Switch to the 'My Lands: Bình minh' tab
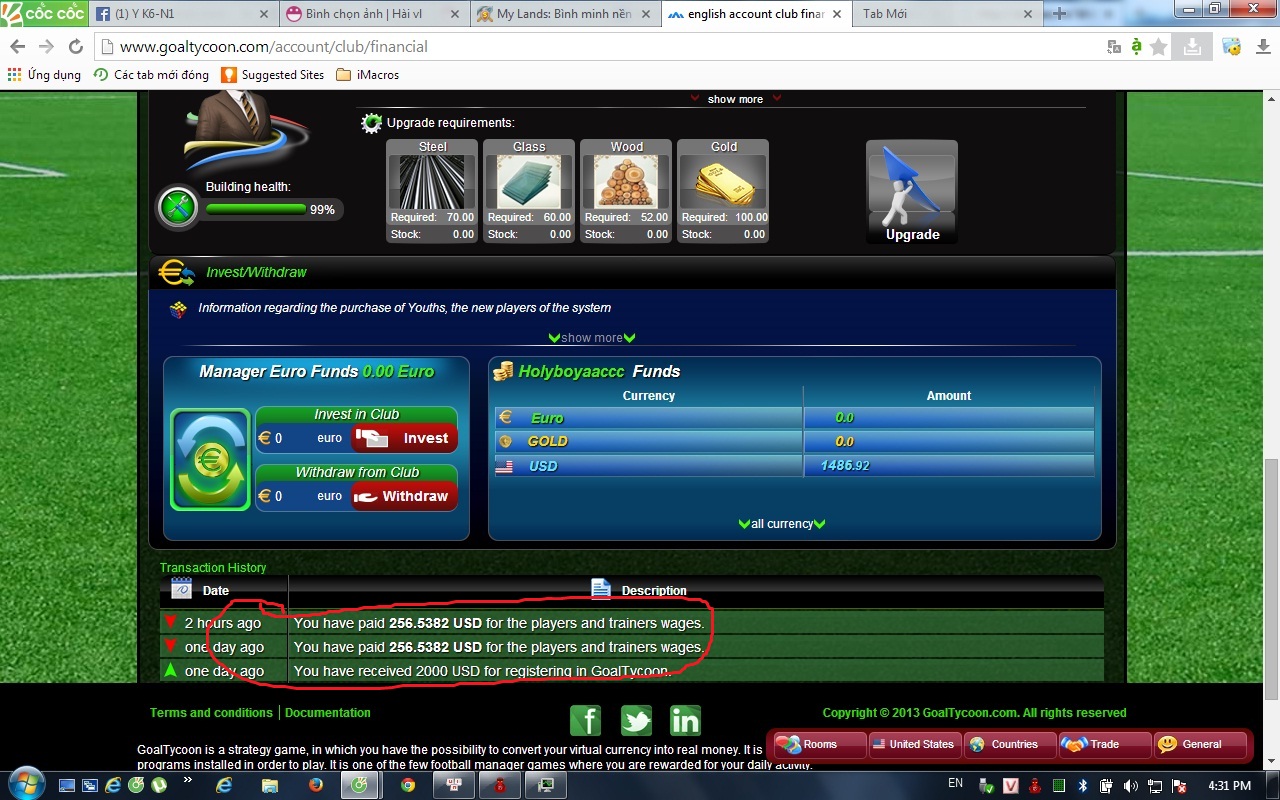1280x800 pixels. click(x=565, y=14)
